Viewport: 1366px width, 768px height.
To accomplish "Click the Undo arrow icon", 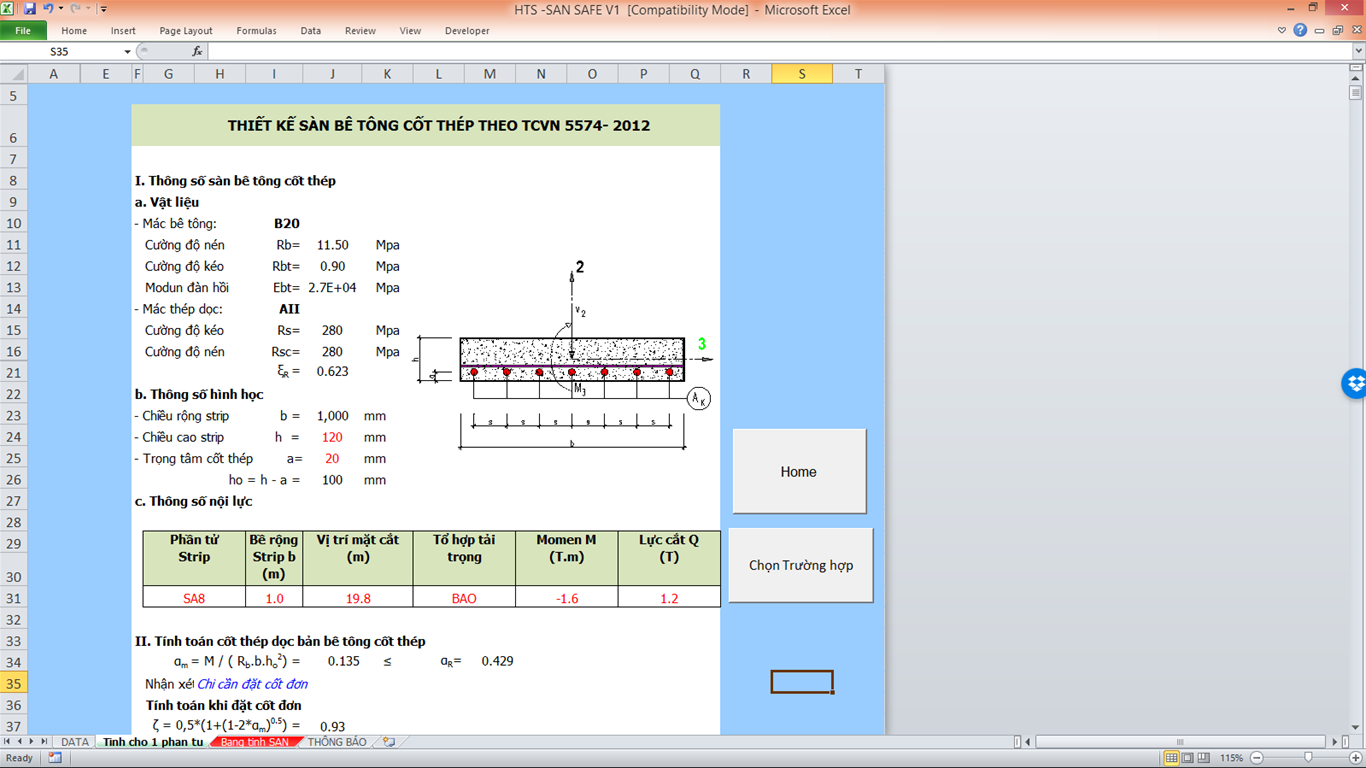I will pyautogui.click(x=47, y=9).
